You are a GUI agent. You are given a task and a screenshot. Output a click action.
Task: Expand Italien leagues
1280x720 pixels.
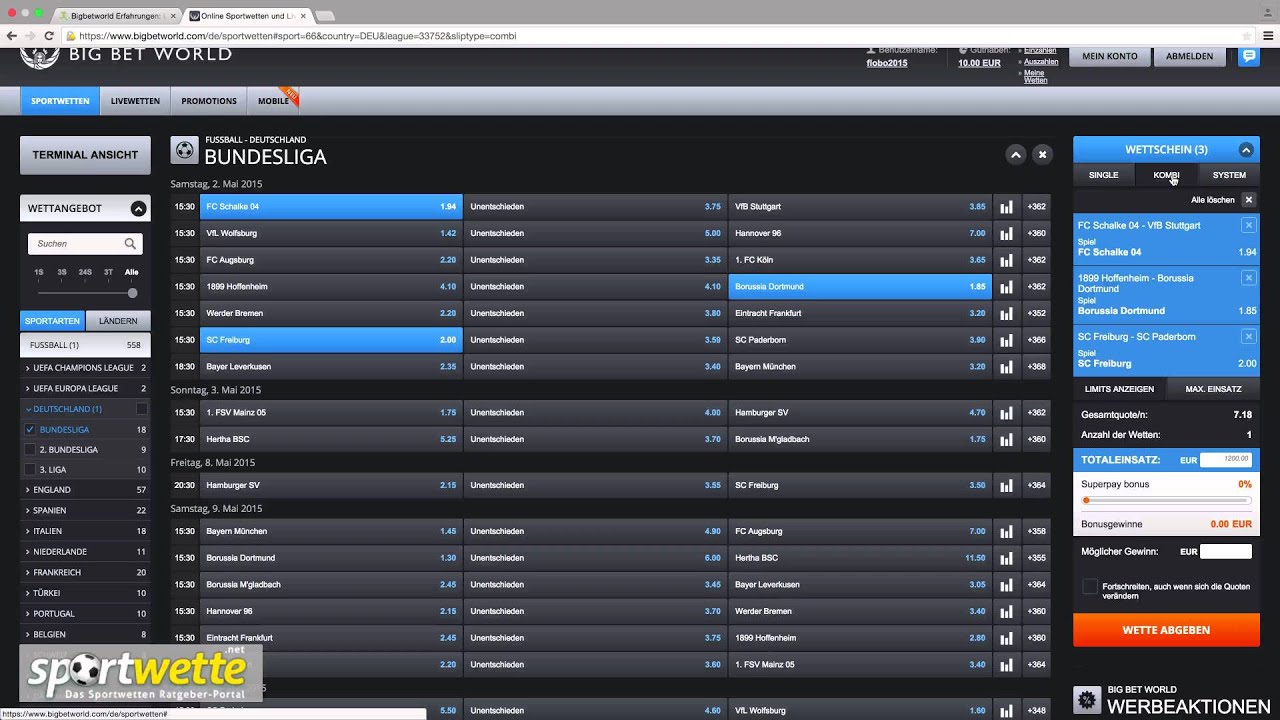tap(85, 531)
